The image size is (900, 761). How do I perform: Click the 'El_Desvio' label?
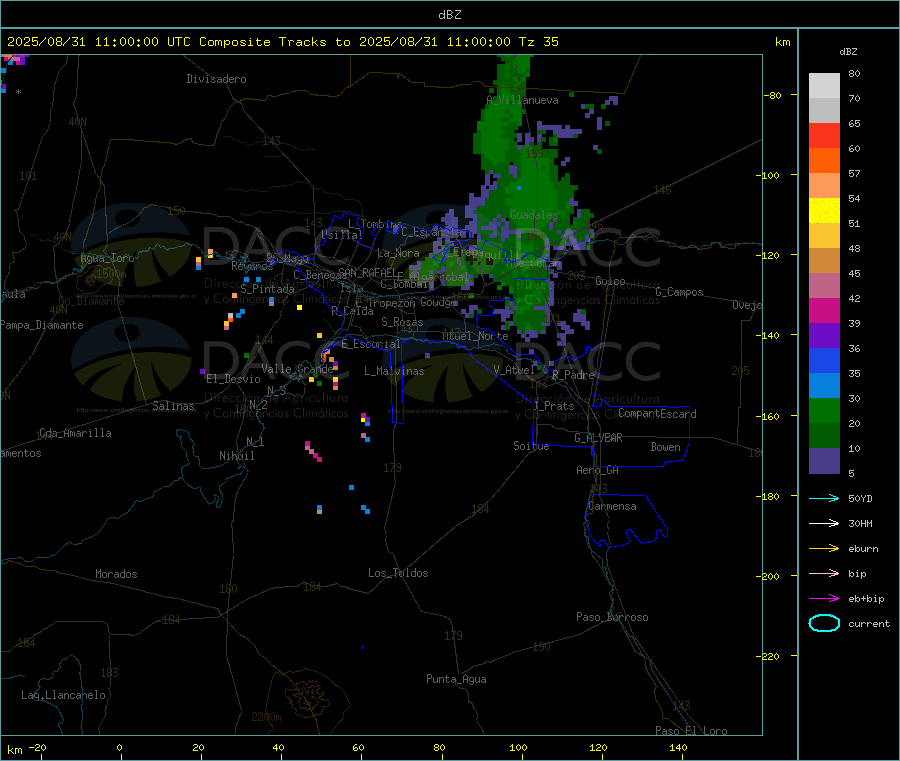[233, 379]
